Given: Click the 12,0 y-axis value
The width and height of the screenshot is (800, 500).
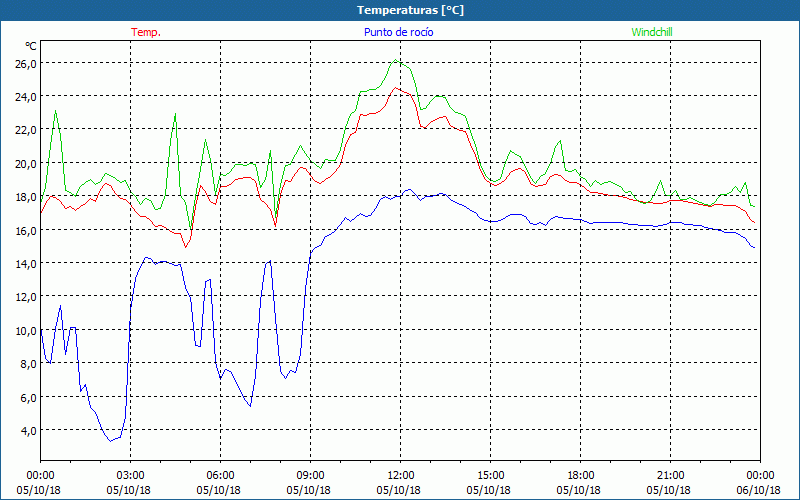Looking at the screenshot, I should [26, 297].
